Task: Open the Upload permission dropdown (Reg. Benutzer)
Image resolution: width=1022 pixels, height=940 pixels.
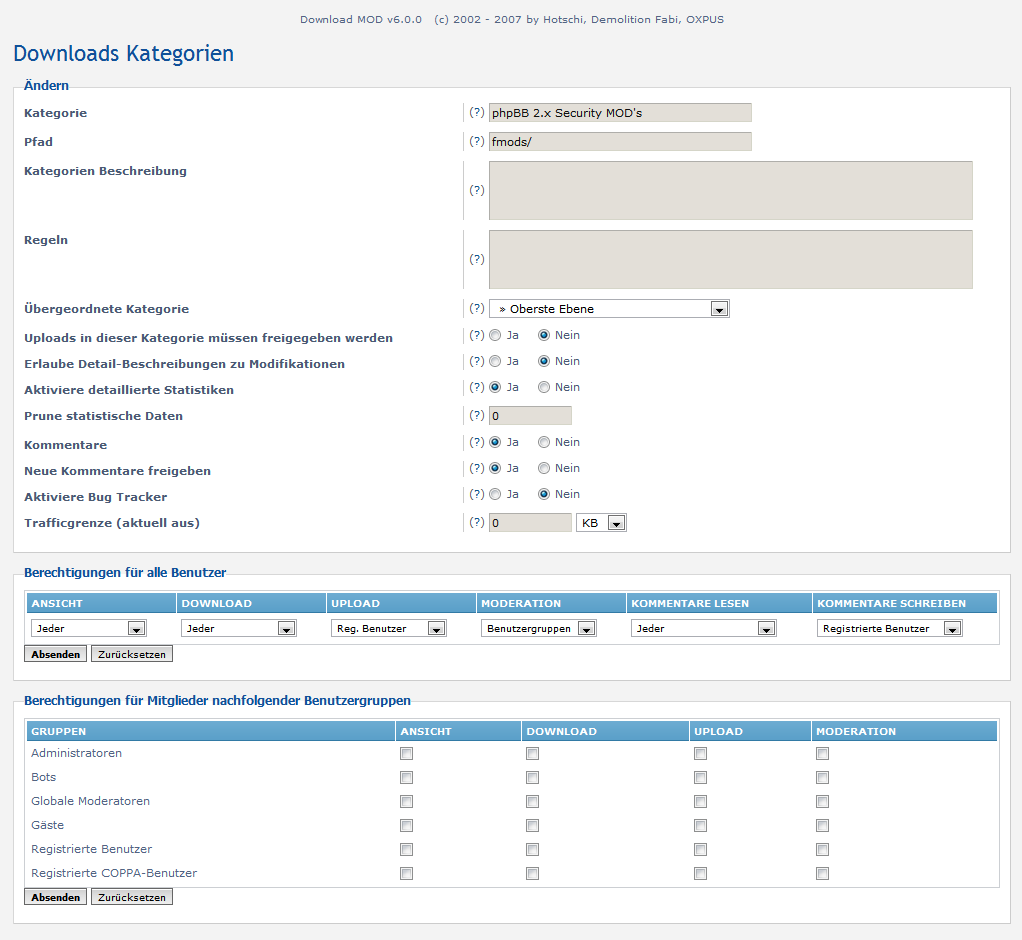Action: pyautogui.click(x=389, y=629)
